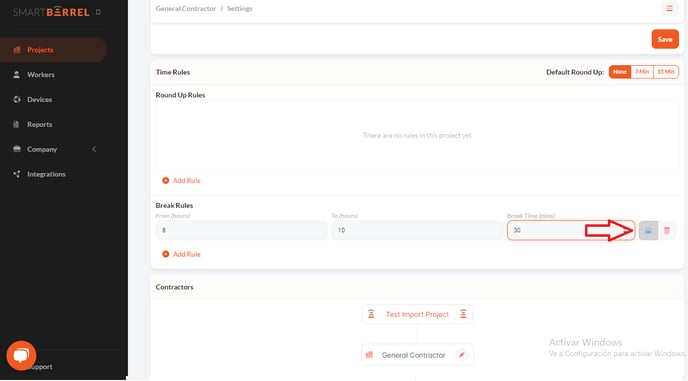688x381 pixels.
Task: Edit General Contractor with pencil icon
Action: coord(462,355)
